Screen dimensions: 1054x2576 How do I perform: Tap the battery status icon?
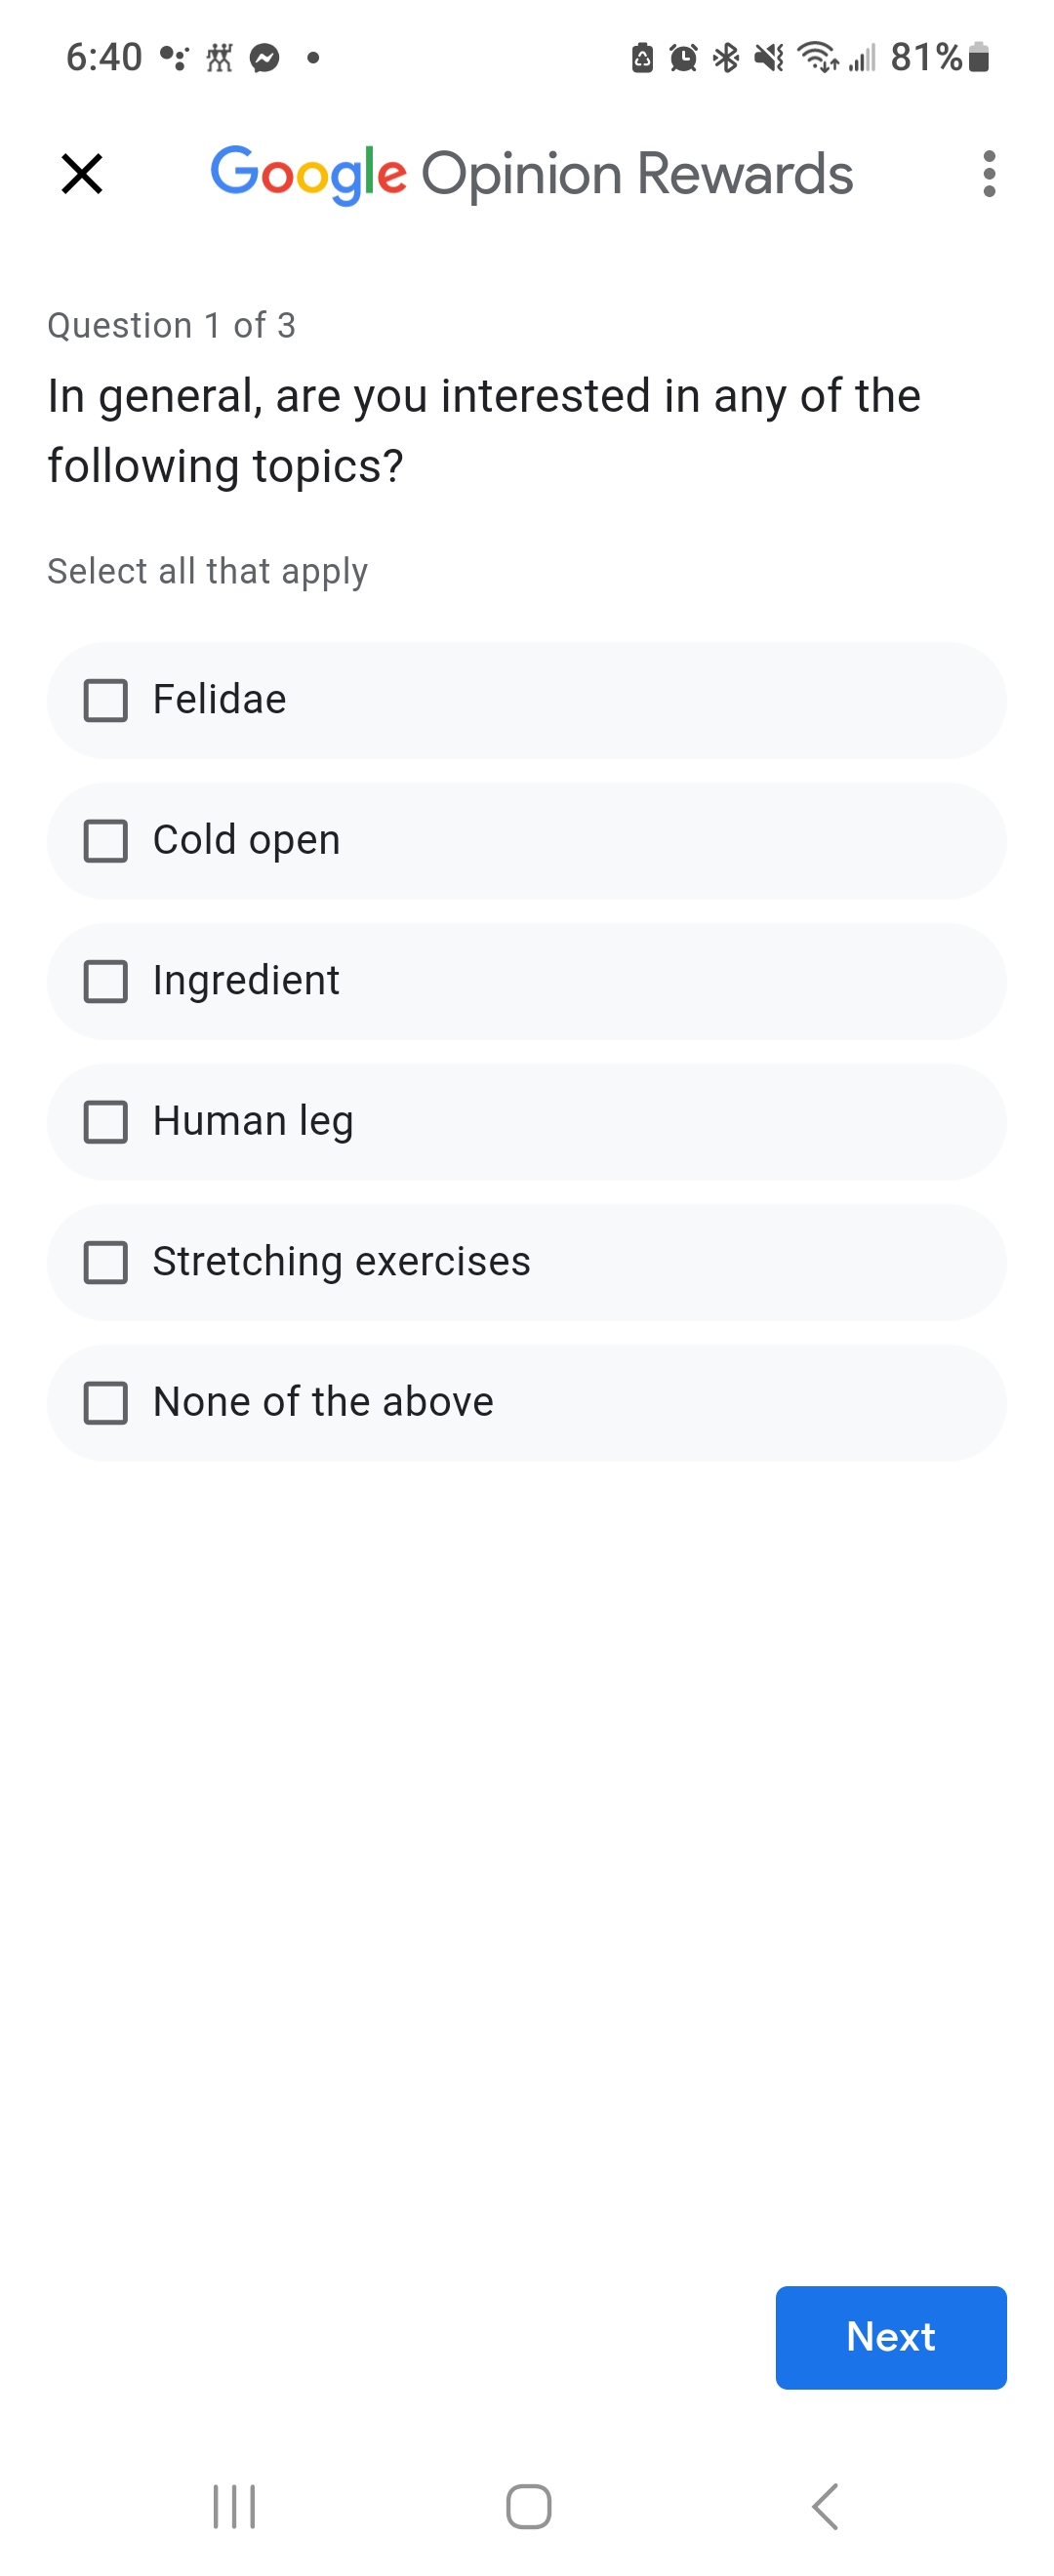pyautogui.click(x=979, y=58)
